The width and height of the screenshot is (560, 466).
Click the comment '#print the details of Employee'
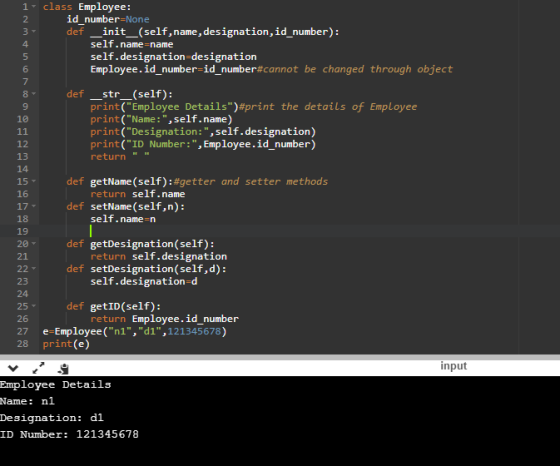click(x=328, y=107)
